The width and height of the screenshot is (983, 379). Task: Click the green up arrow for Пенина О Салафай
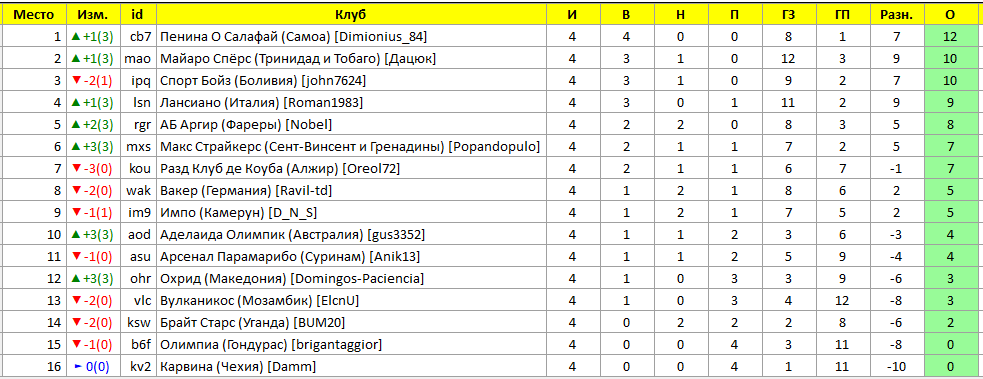(76, 37)
